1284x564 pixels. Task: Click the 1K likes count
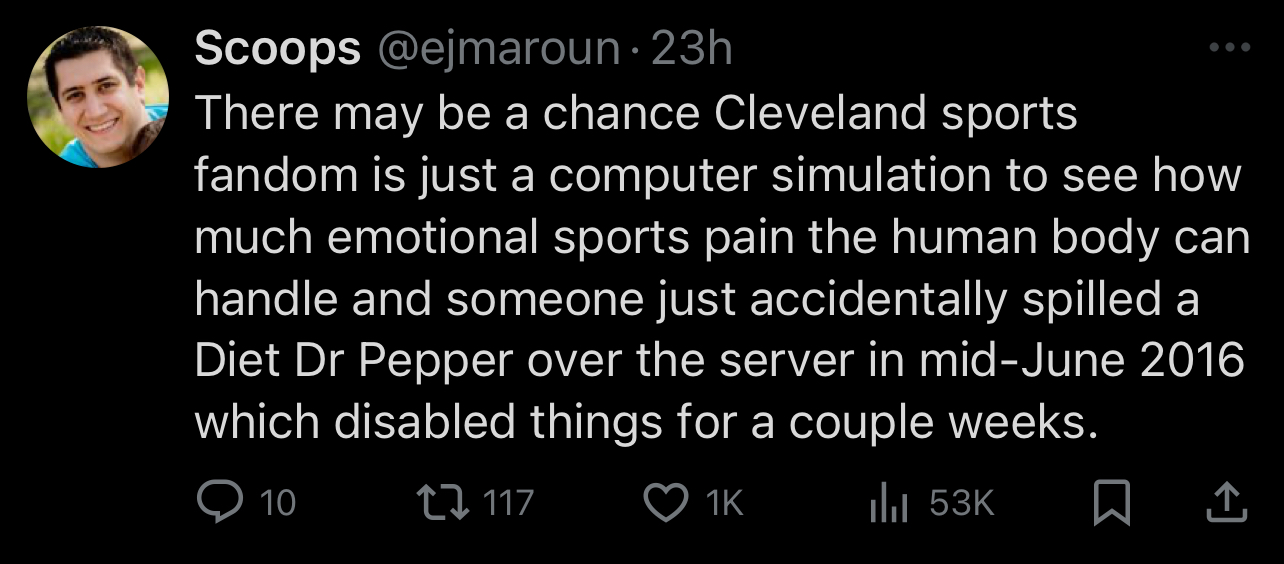pyautogui.click(x=725, y=503)
